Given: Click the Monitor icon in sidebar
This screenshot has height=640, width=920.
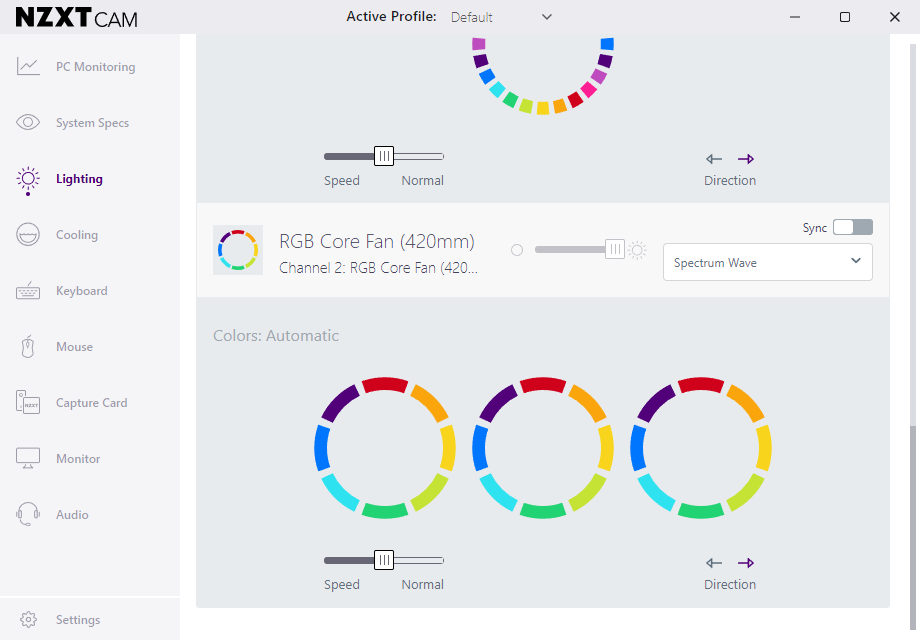Looking at the screenshot, I should coord(28,458).
